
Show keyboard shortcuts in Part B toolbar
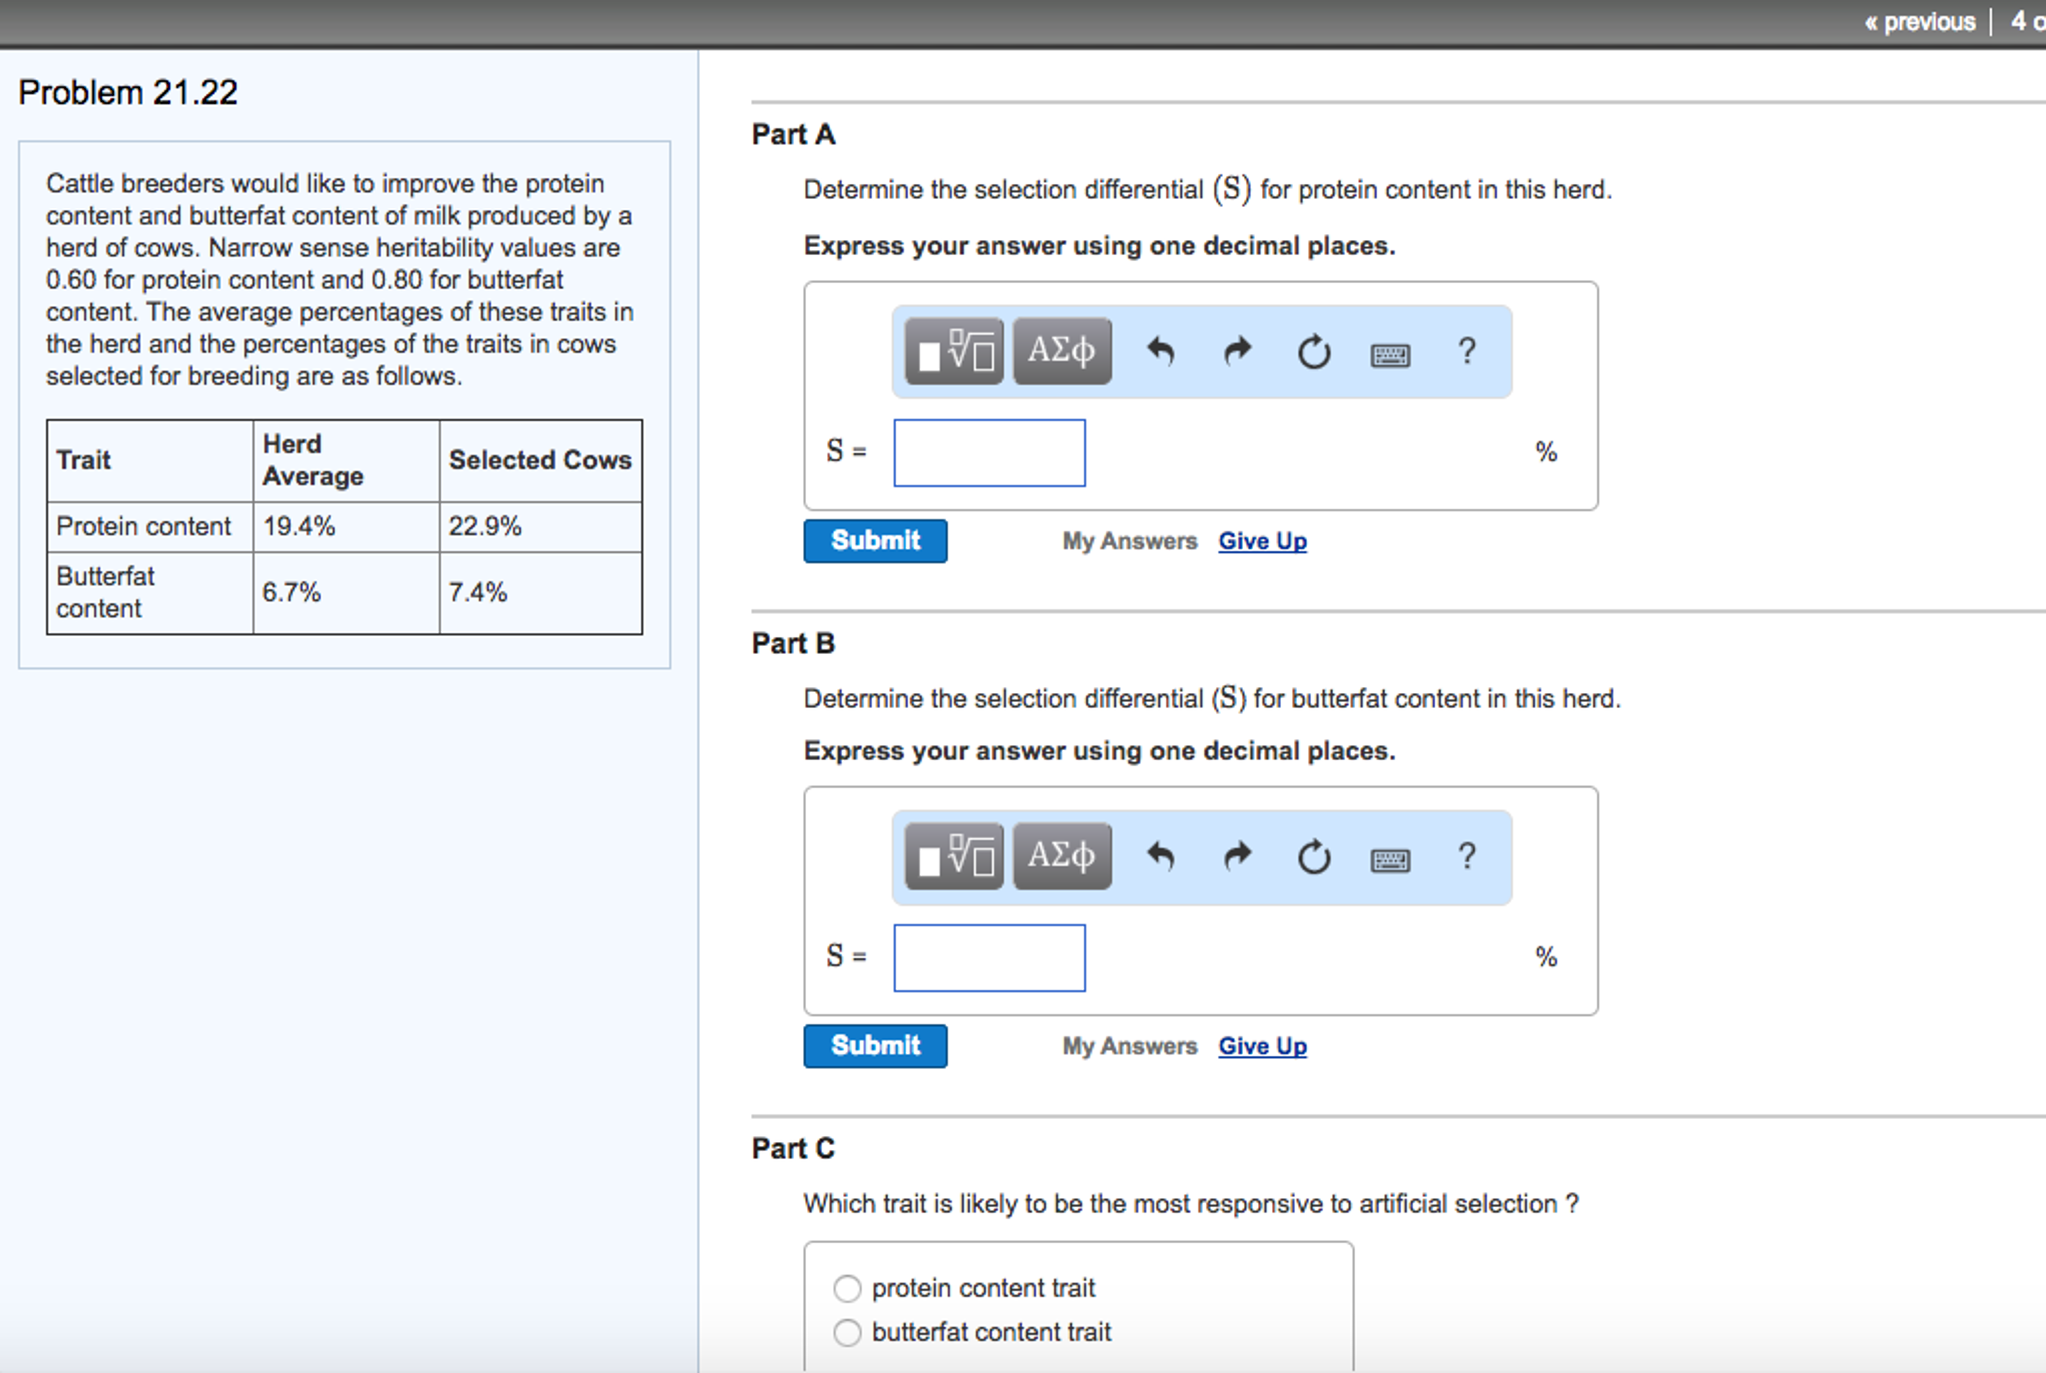pos(1390,859)
